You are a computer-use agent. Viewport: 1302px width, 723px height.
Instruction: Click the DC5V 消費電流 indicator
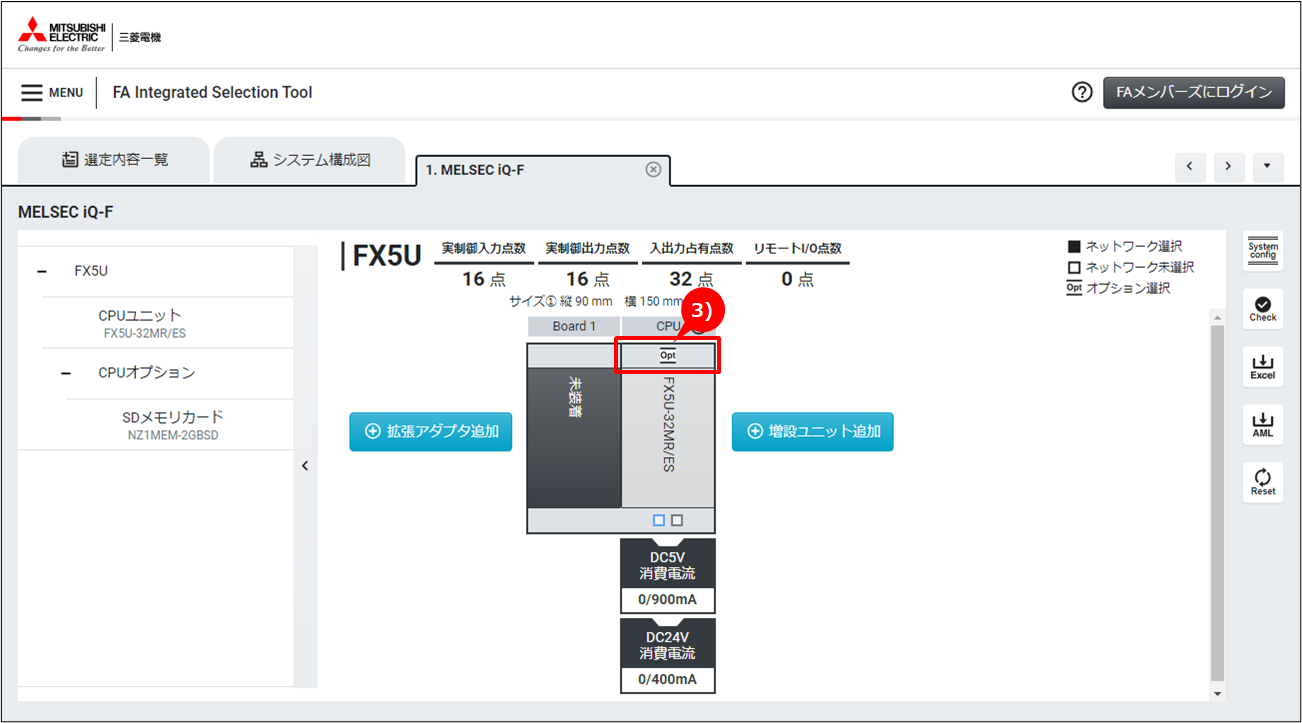(668, 576)
